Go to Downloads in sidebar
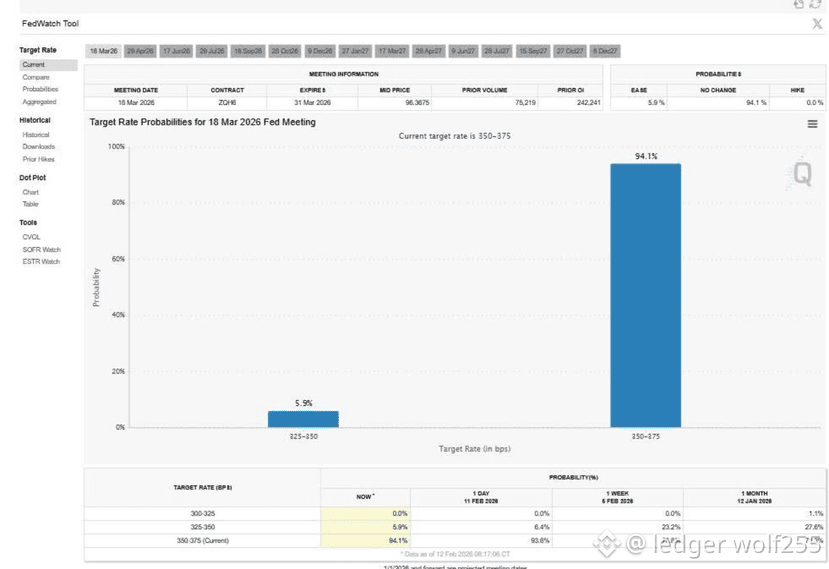This screenshot has width=829, height=569. (x=39, y=146)
